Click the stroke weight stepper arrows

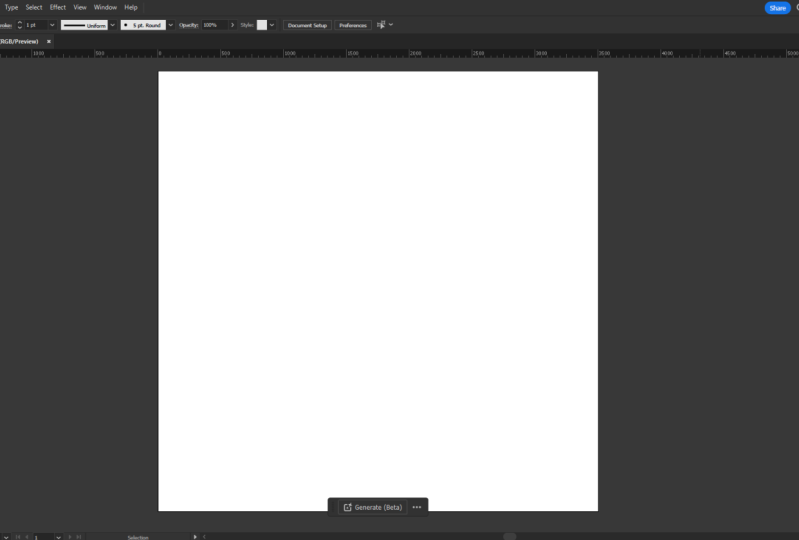[19, 25]
